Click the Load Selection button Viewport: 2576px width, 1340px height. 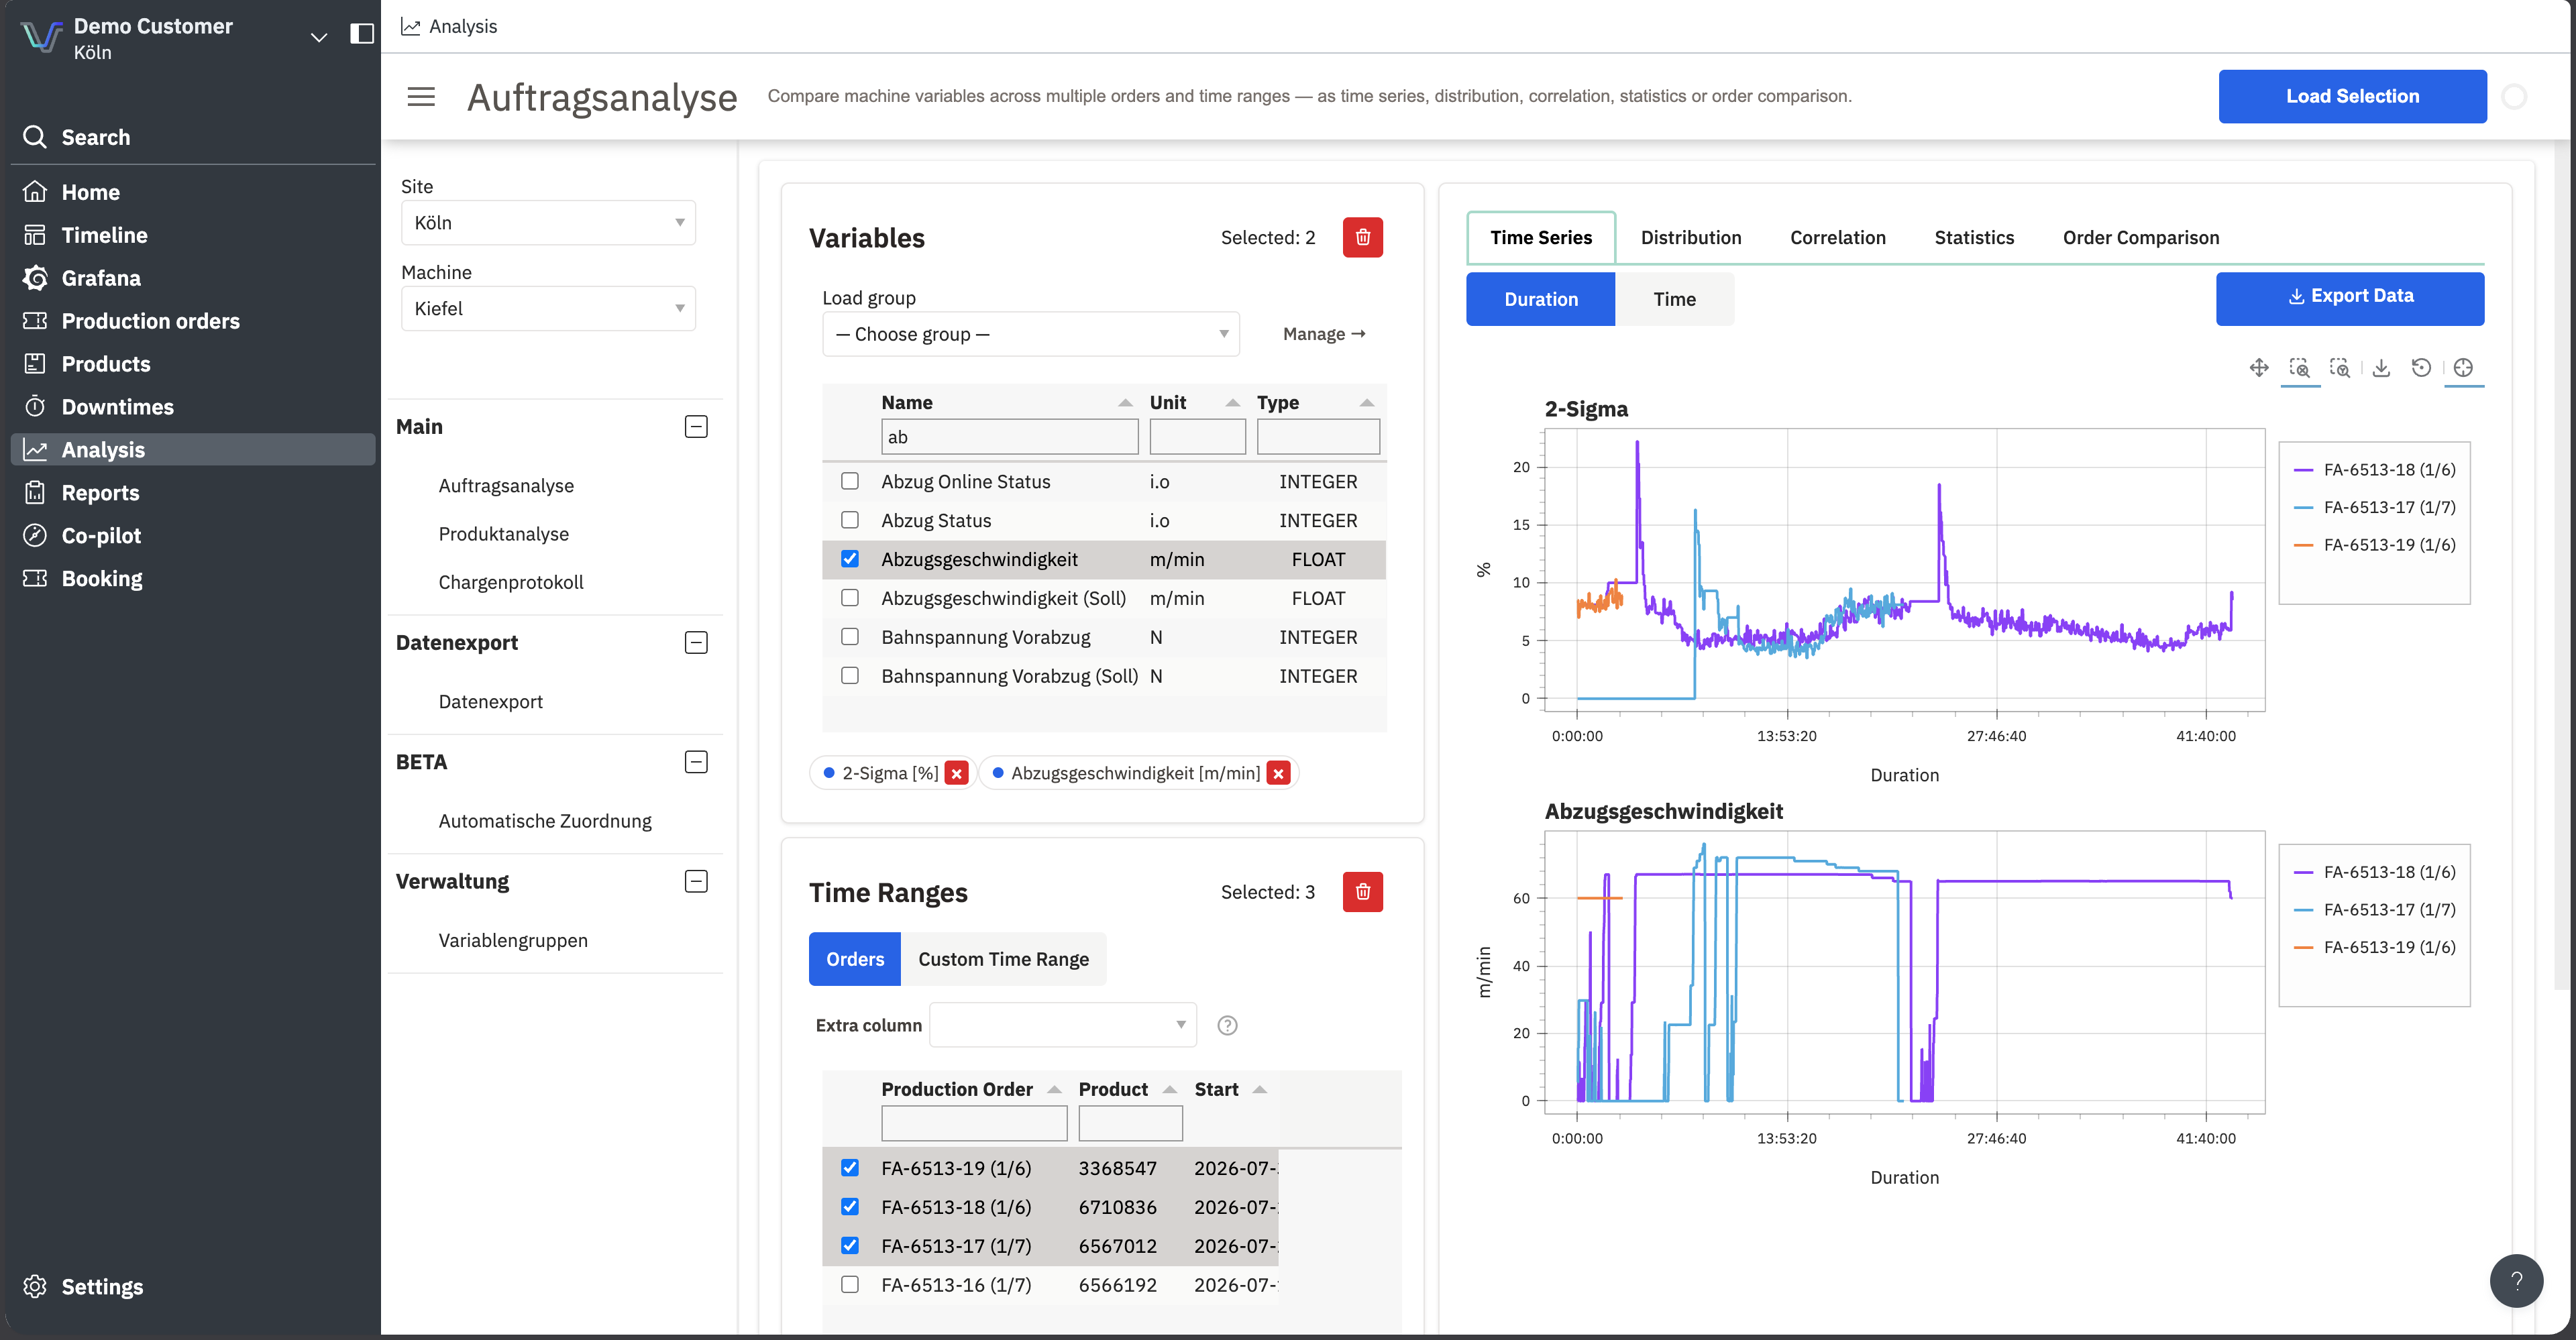[x=2352, y=96]
